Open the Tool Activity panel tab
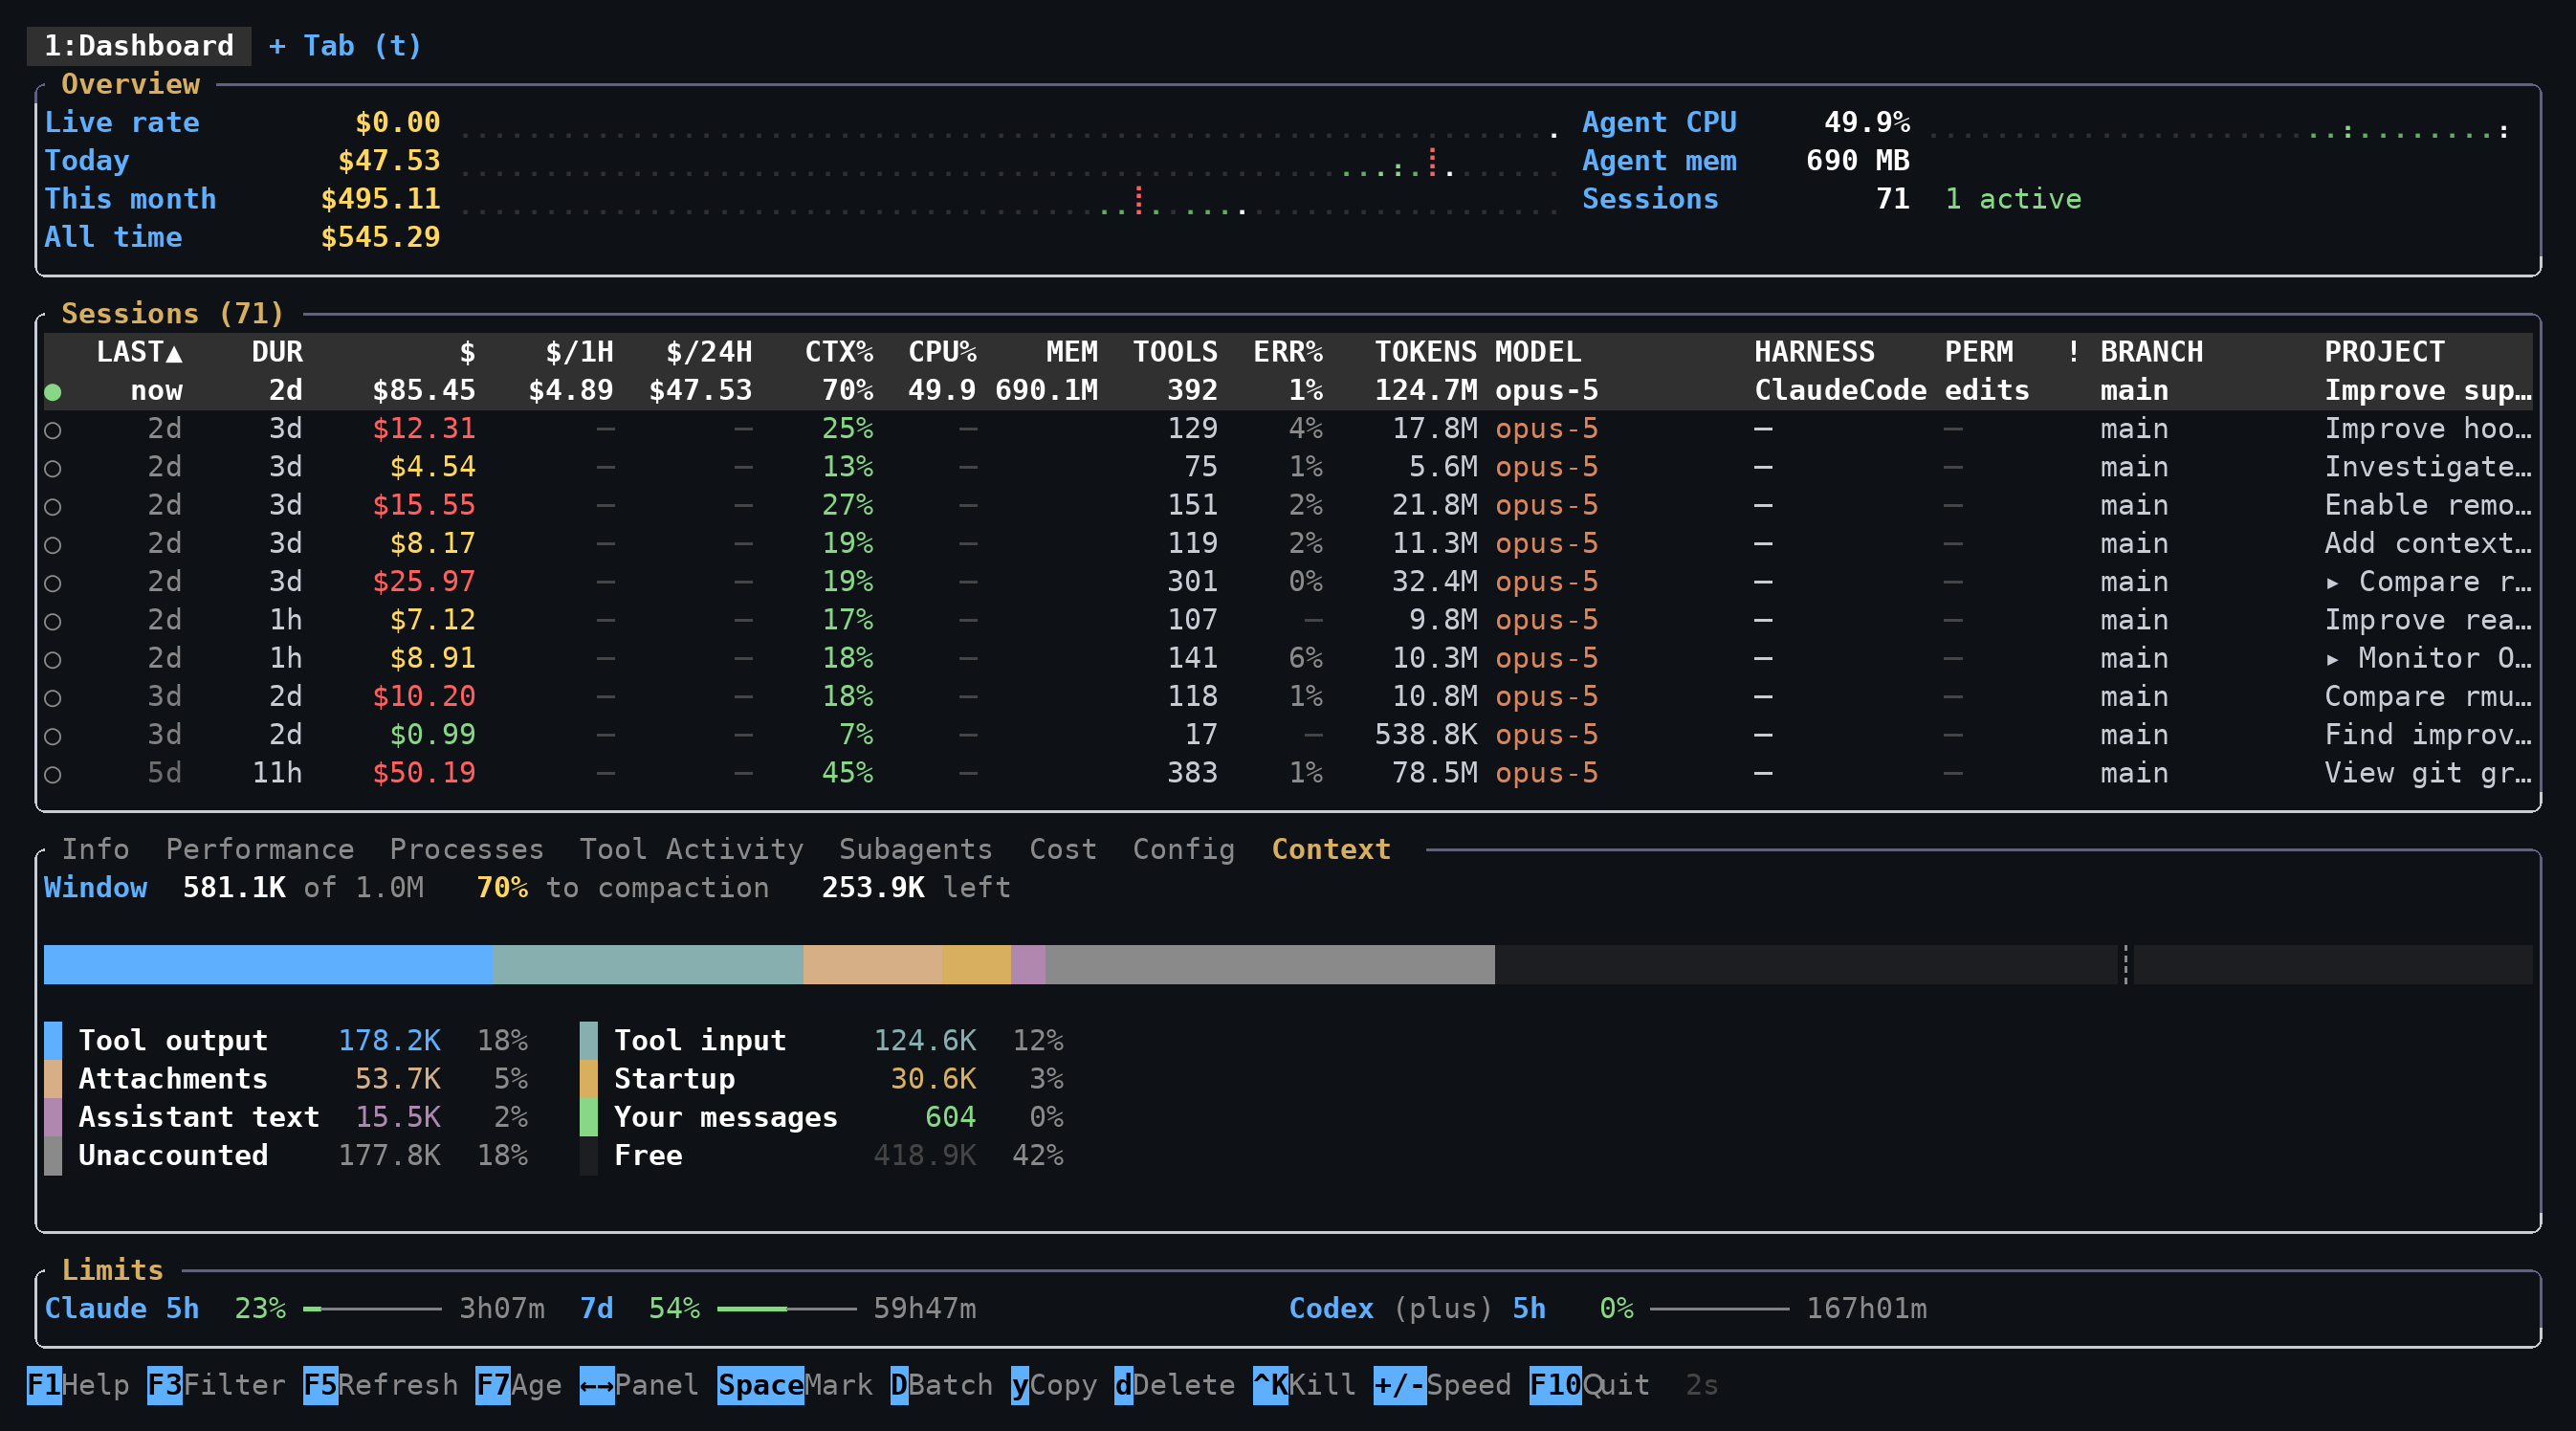 691,849
